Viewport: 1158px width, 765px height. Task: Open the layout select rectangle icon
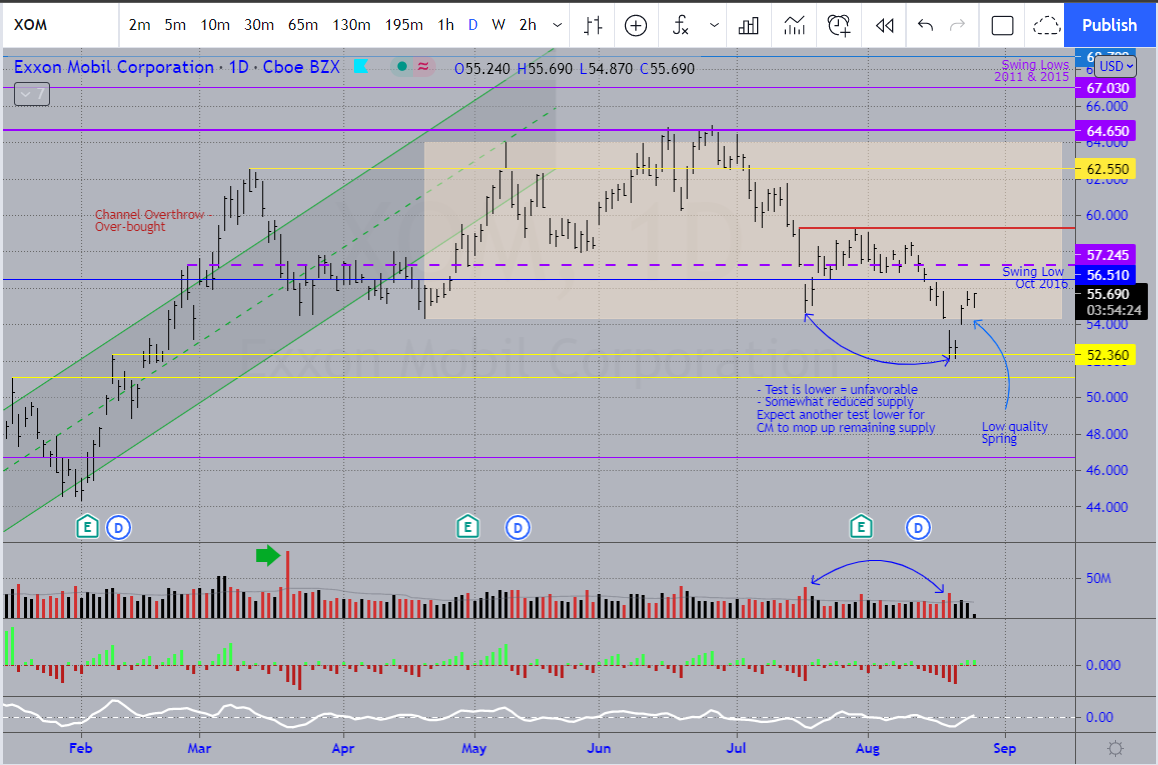click(1002, 25)
